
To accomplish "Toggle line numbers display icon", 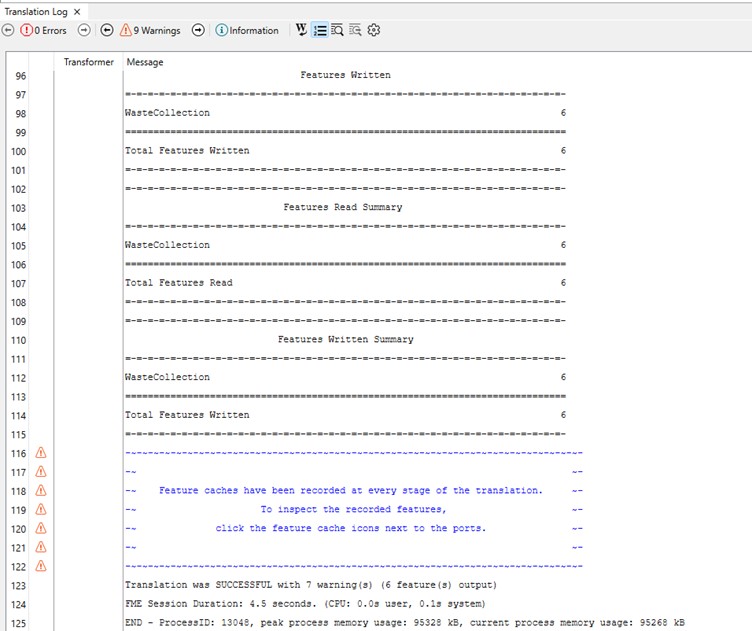I will [x=320, y=30].
